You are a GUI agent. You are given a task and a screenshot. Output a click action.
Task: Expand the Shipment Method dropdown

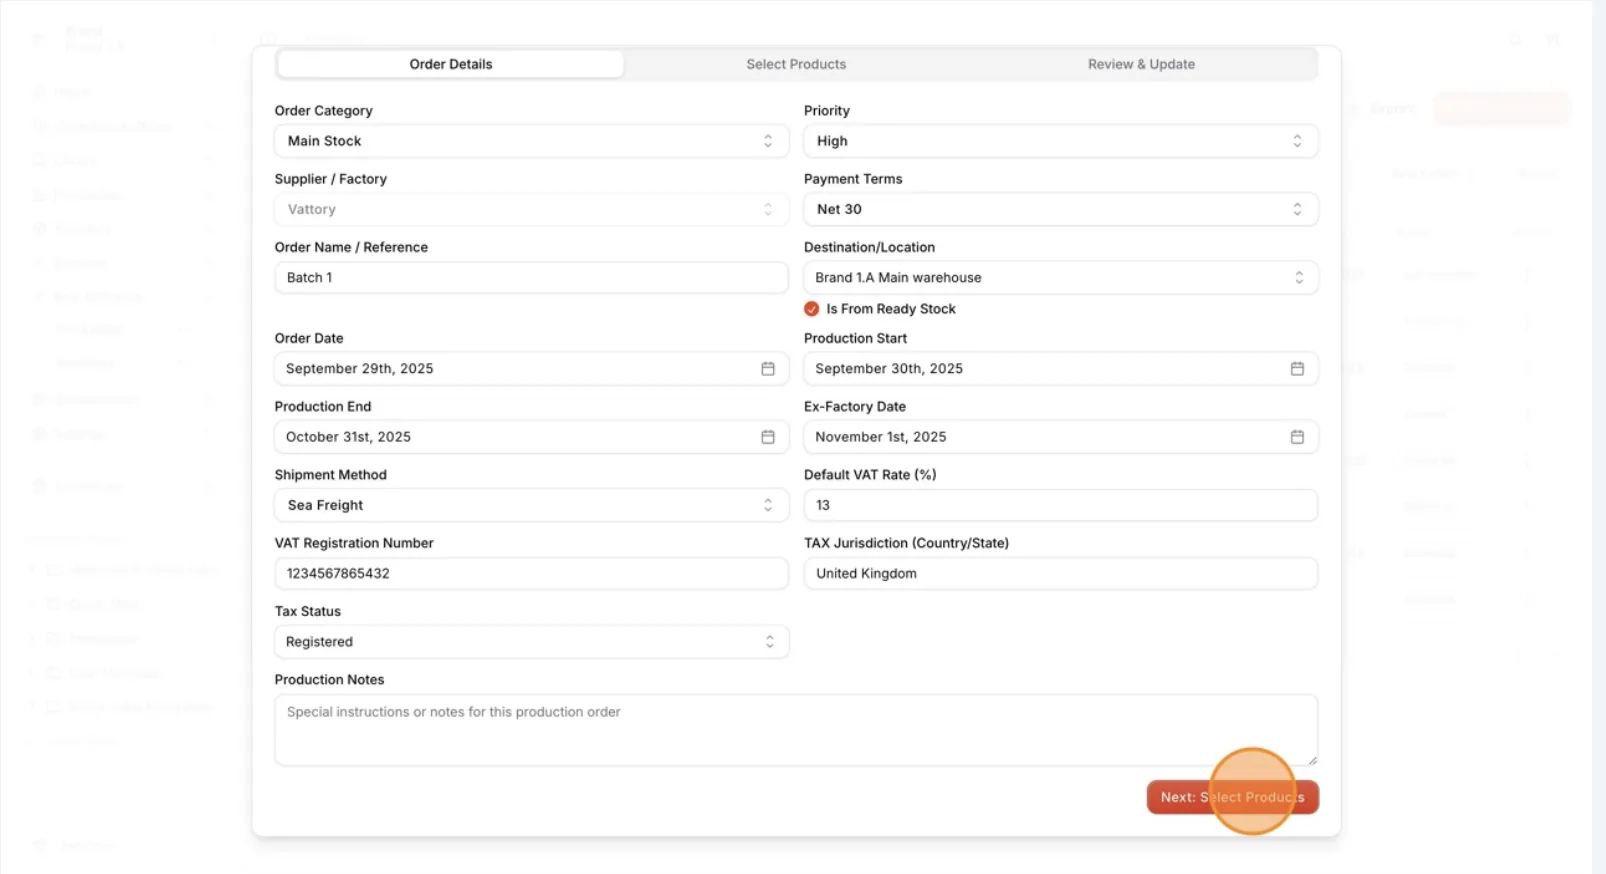click(x=531, y=505)
